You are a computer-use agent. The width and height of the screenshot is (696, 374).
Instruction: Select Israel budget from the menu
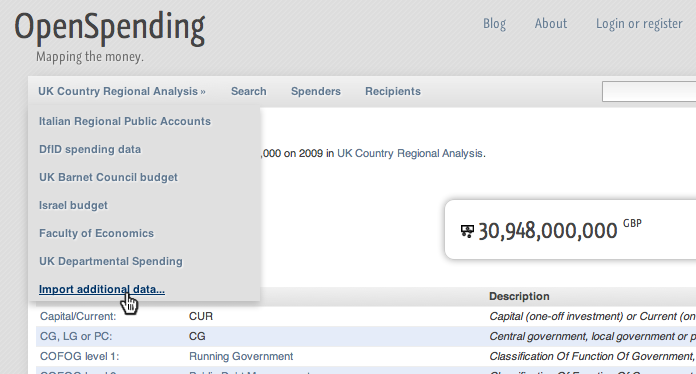(73, 205)
